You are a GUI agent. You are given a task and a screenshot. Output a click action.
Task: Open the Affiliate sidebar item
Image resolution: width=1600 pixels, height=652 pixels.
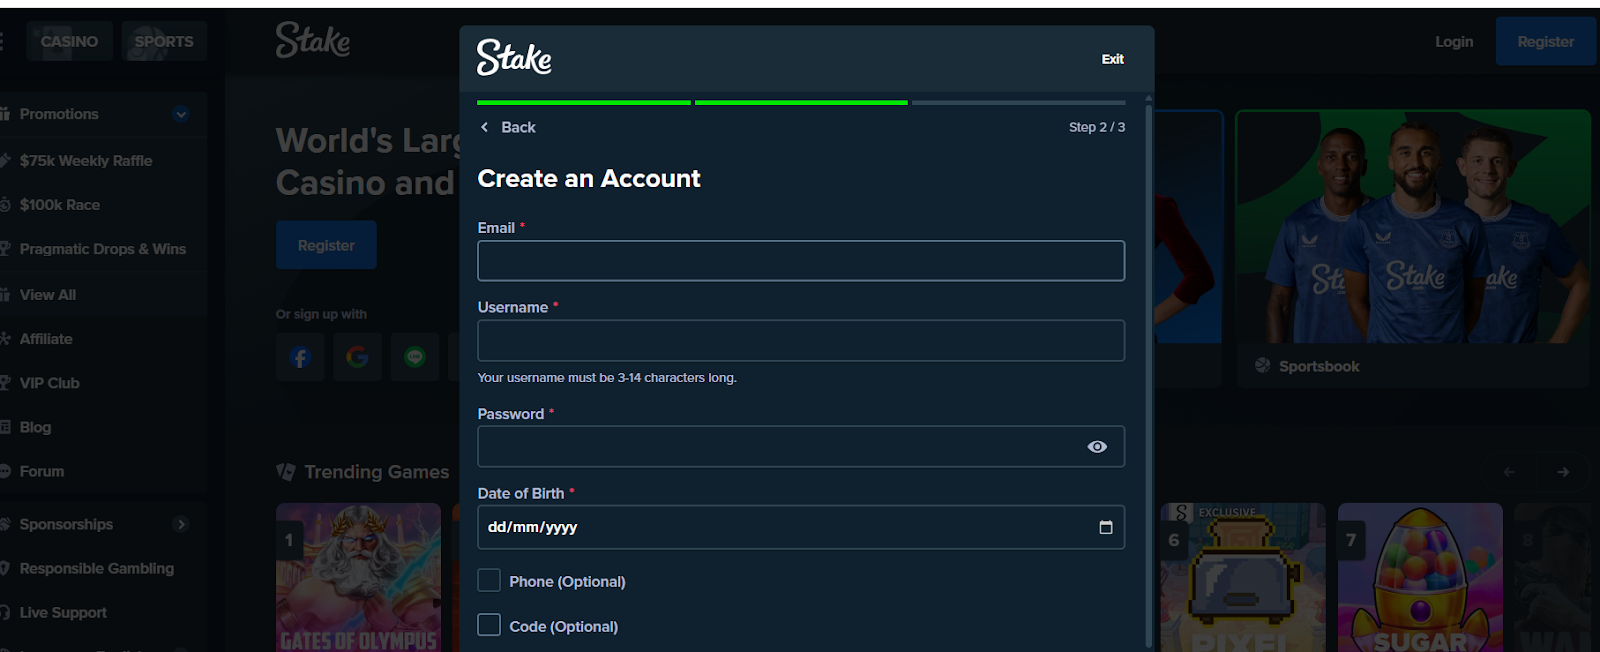pos(46,338)
